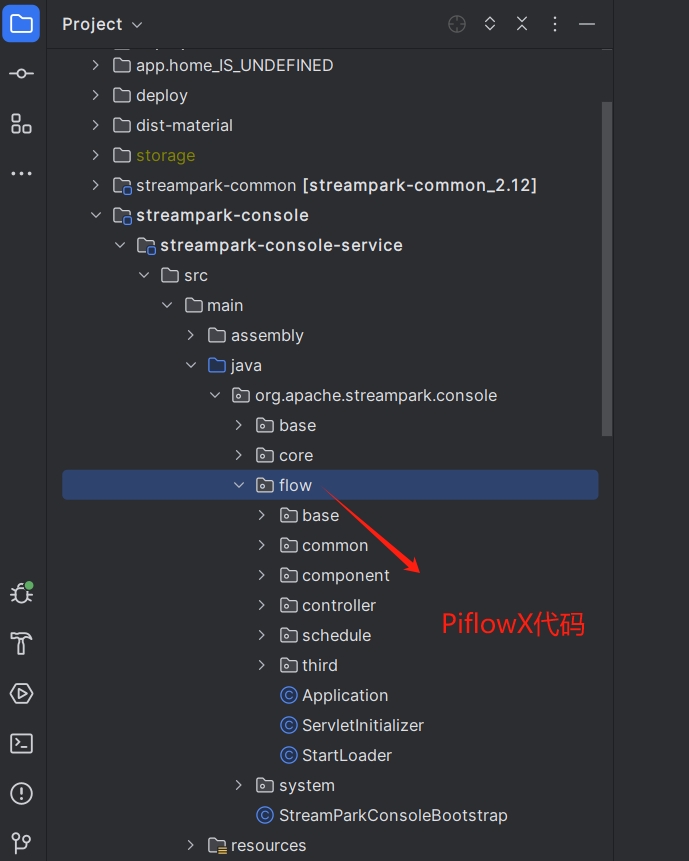The width and height of the screenshot is (689, 861).
Task: Open the Commit tool window icon
Action: (21, 74)
